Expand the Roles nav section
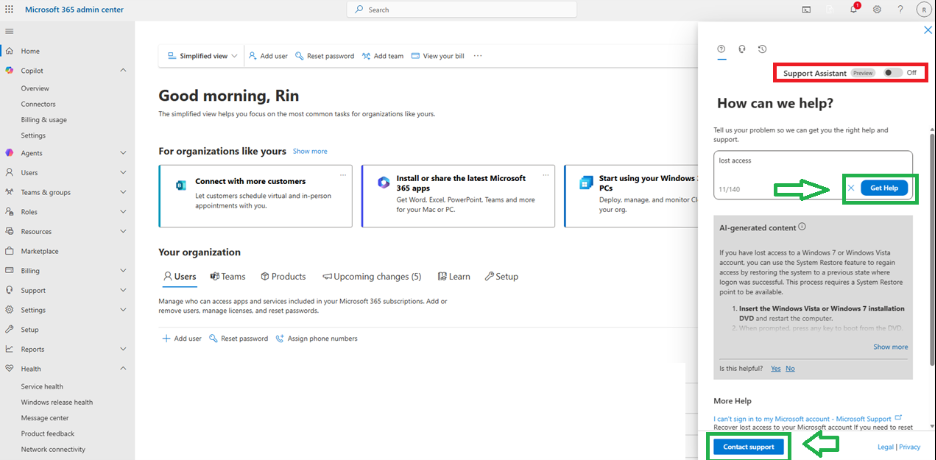The width and height of the screenshot is (936, 460). 123,212
